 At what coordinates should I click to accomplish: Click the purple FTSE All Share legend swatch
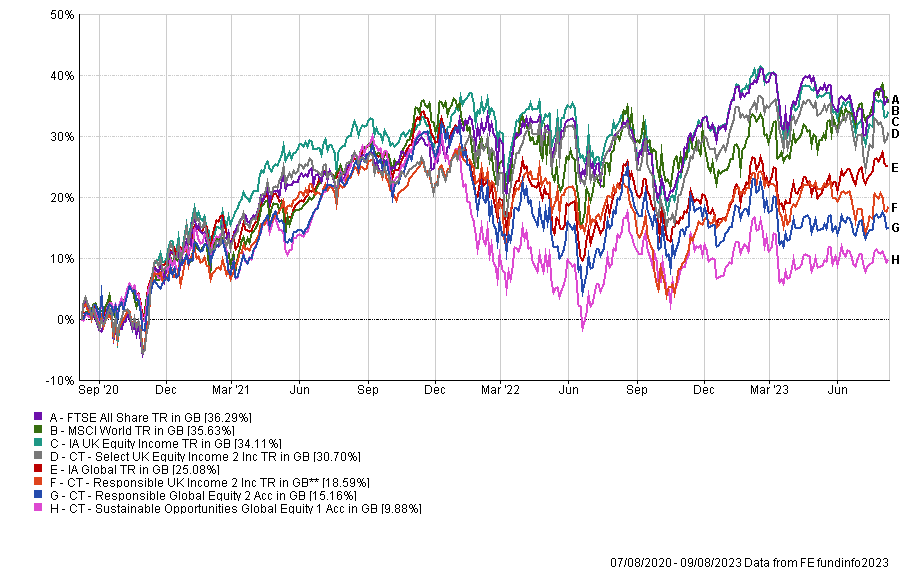[38, 416]
